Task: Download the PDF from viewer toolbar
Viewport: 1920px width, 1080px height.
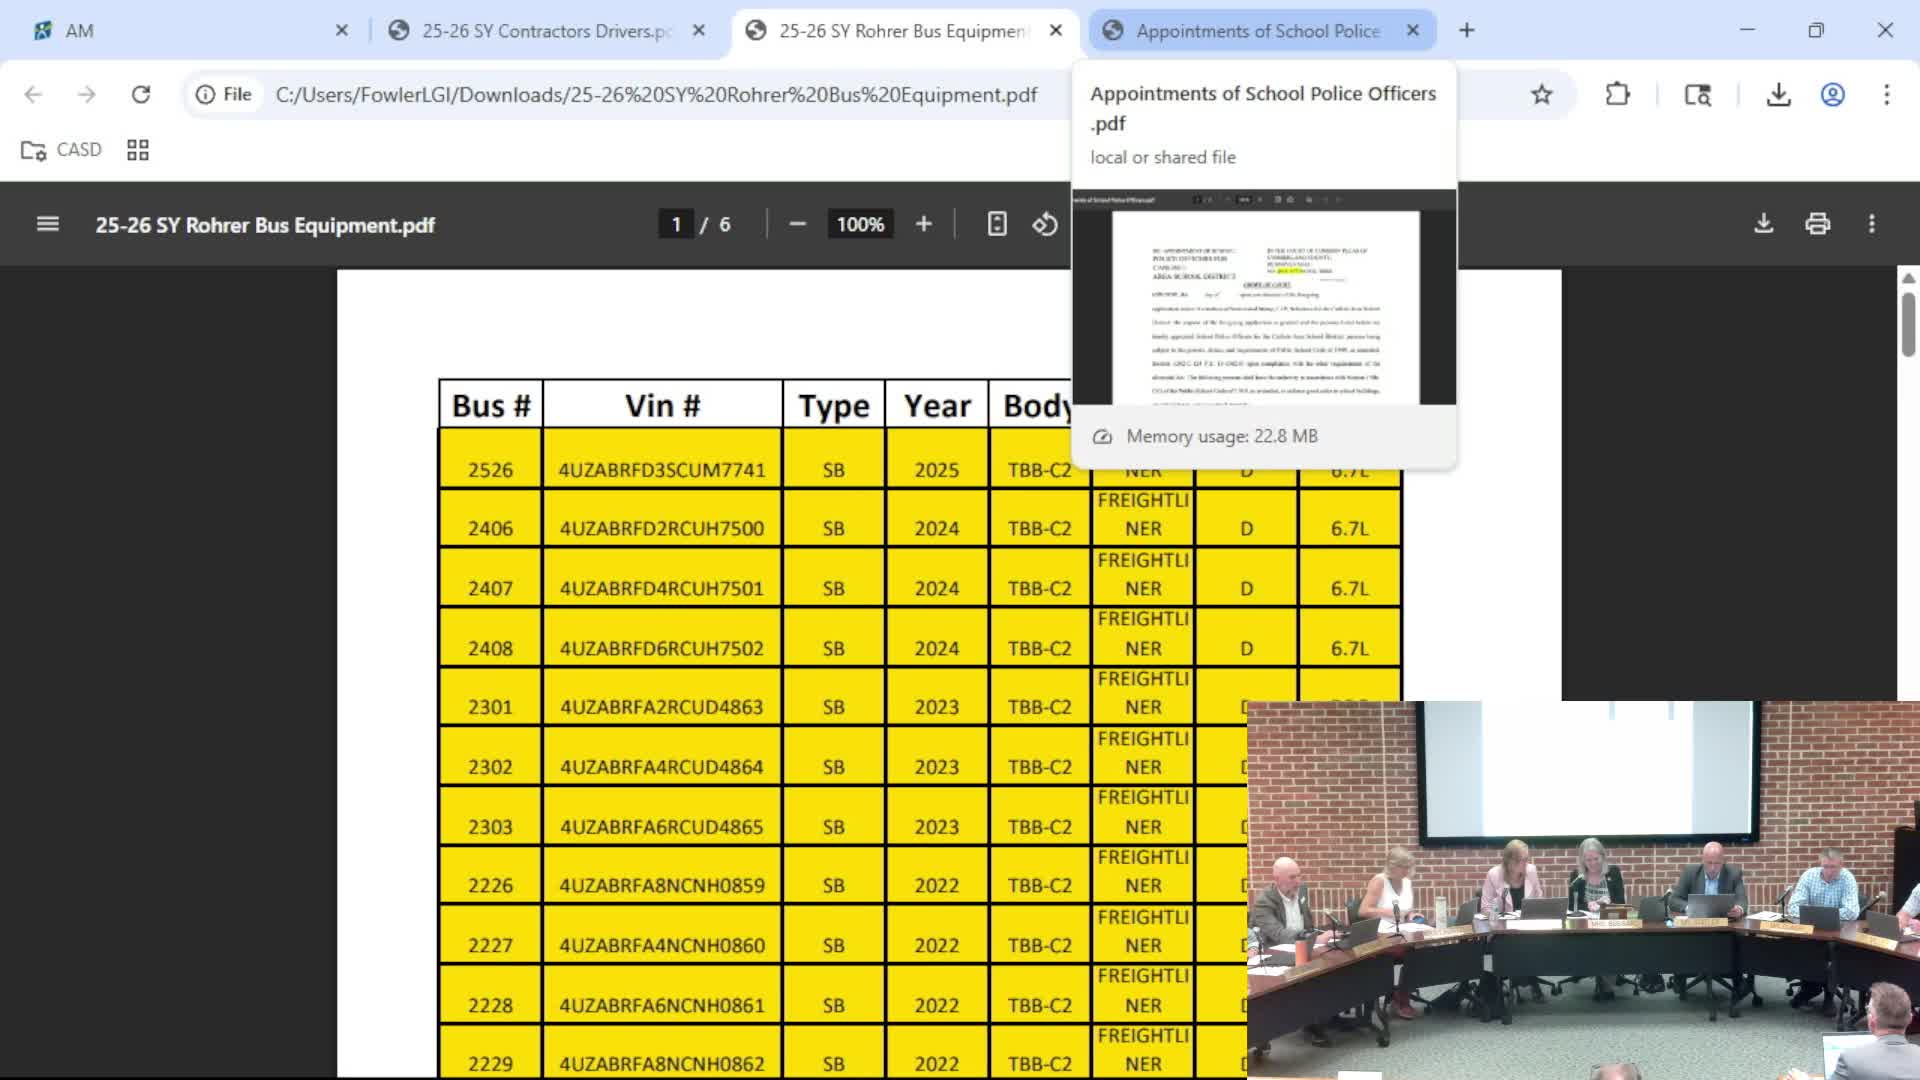Action: (x=1763, y=224)
